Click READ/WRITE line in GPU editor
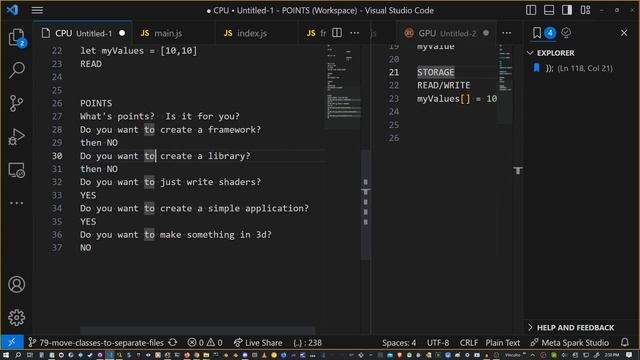The width and height of the screenshot is (640, 360). 444,85
